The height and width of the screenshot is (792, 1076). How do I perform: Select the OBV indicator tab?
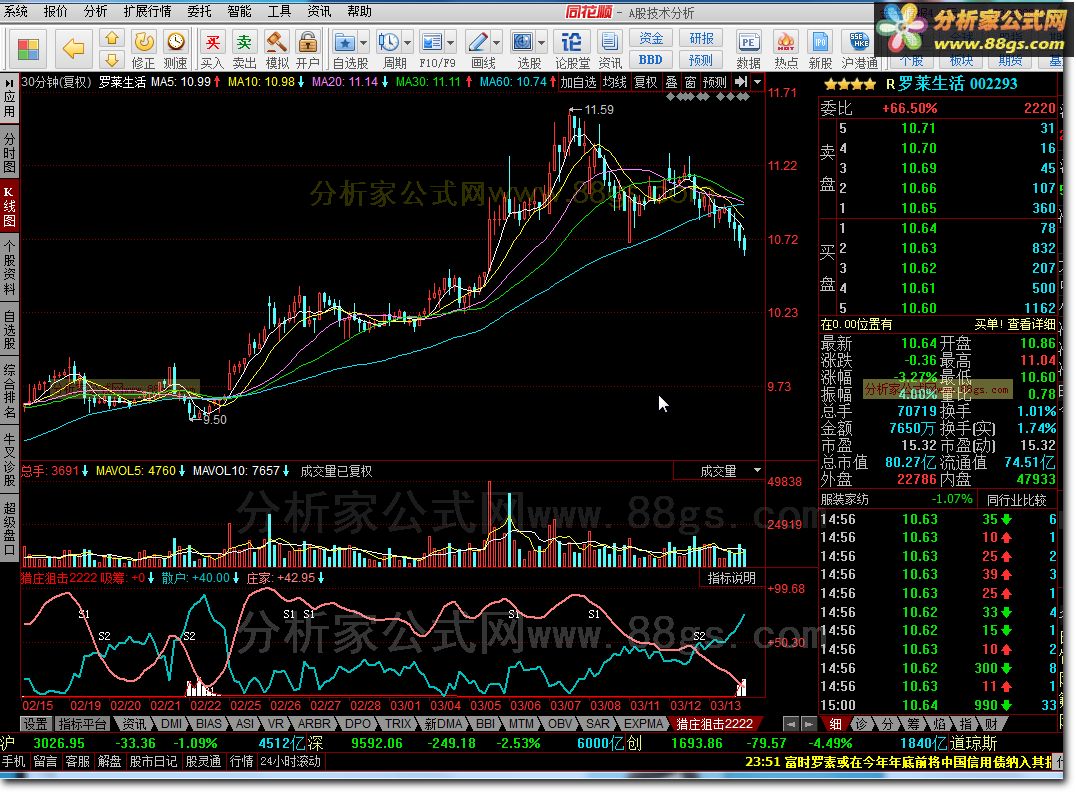(560, 723)
